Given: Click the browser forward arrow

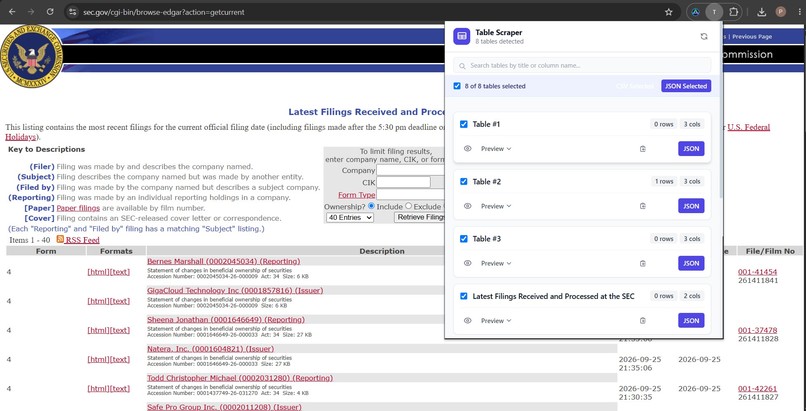Looking at the screenshot, I should tap(31, 12).
